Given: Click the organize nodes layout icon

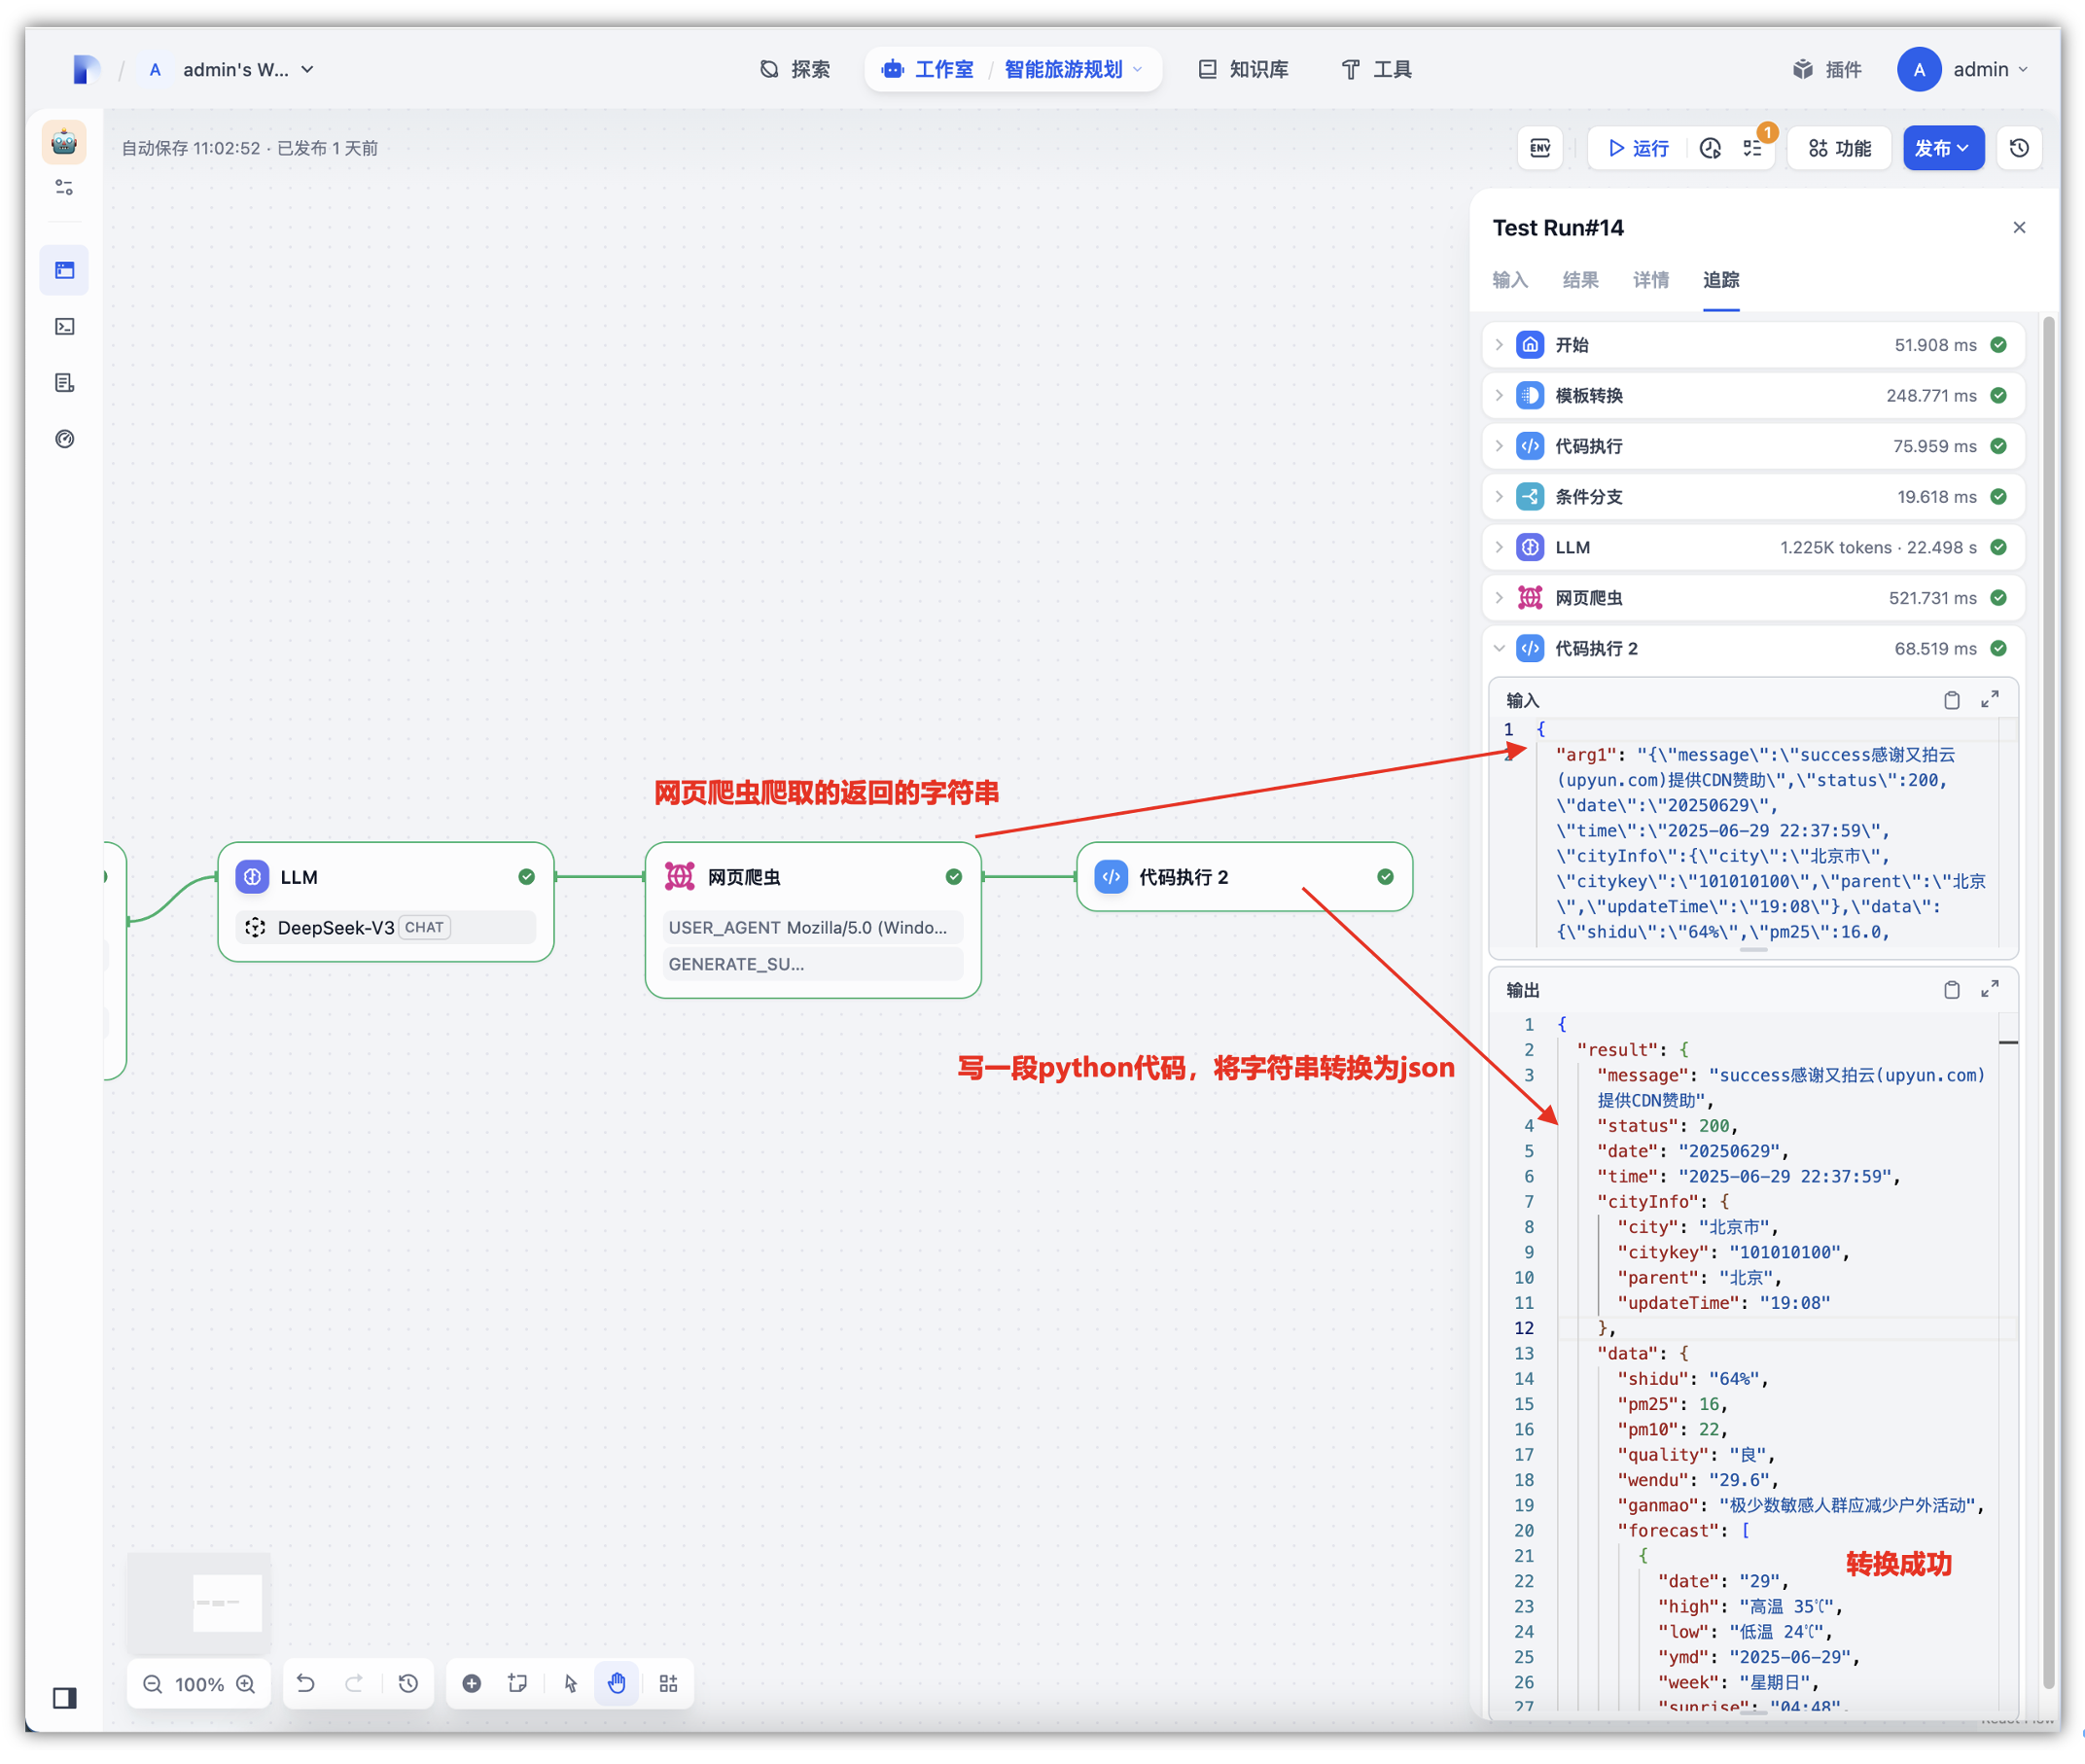Looking at the screenshot, I should click(x=668, y=1684).
